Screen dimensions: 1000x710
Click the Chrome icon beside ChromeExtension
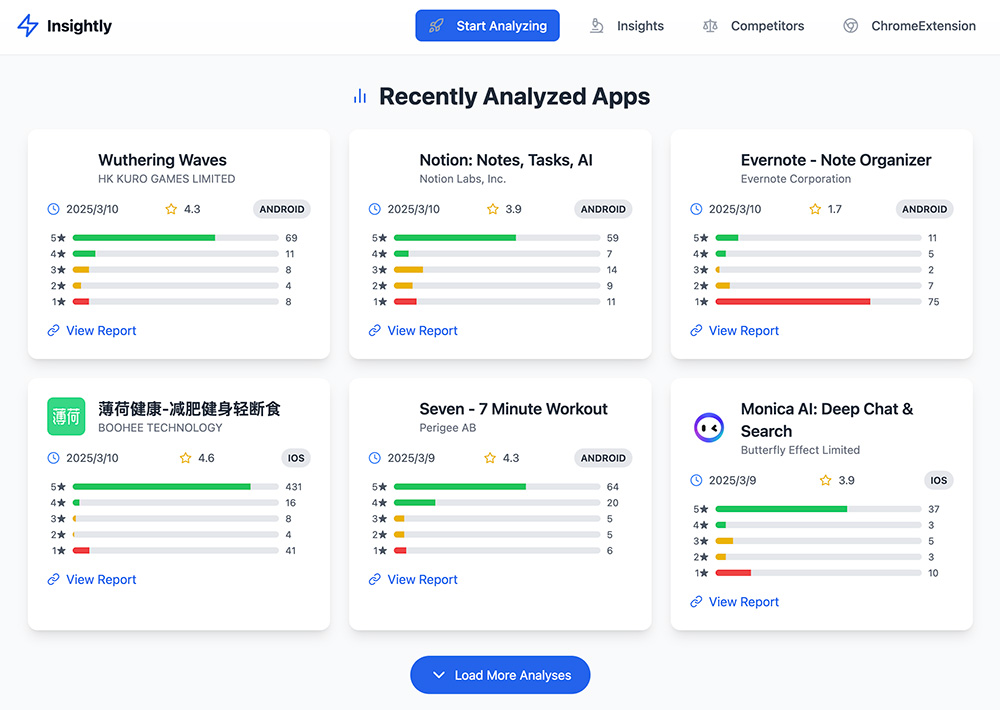point(850,26)
